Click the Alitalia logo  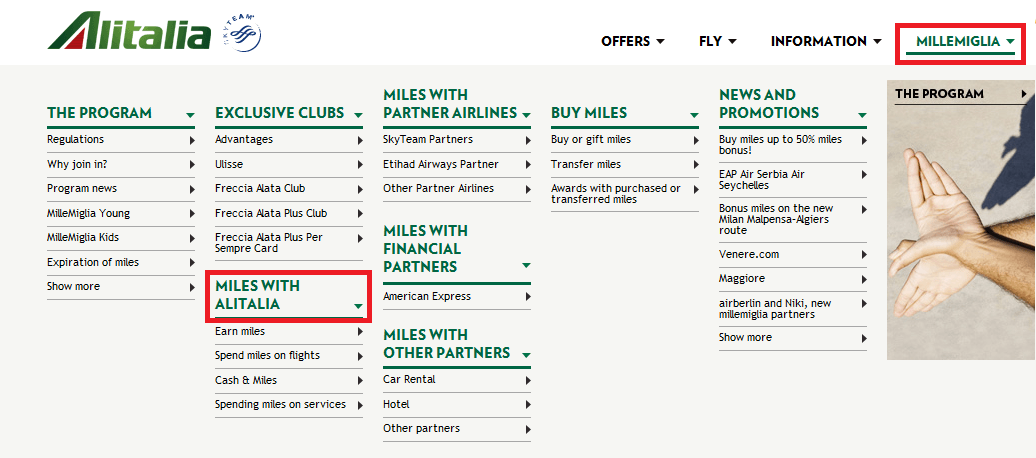click(129, 31)
